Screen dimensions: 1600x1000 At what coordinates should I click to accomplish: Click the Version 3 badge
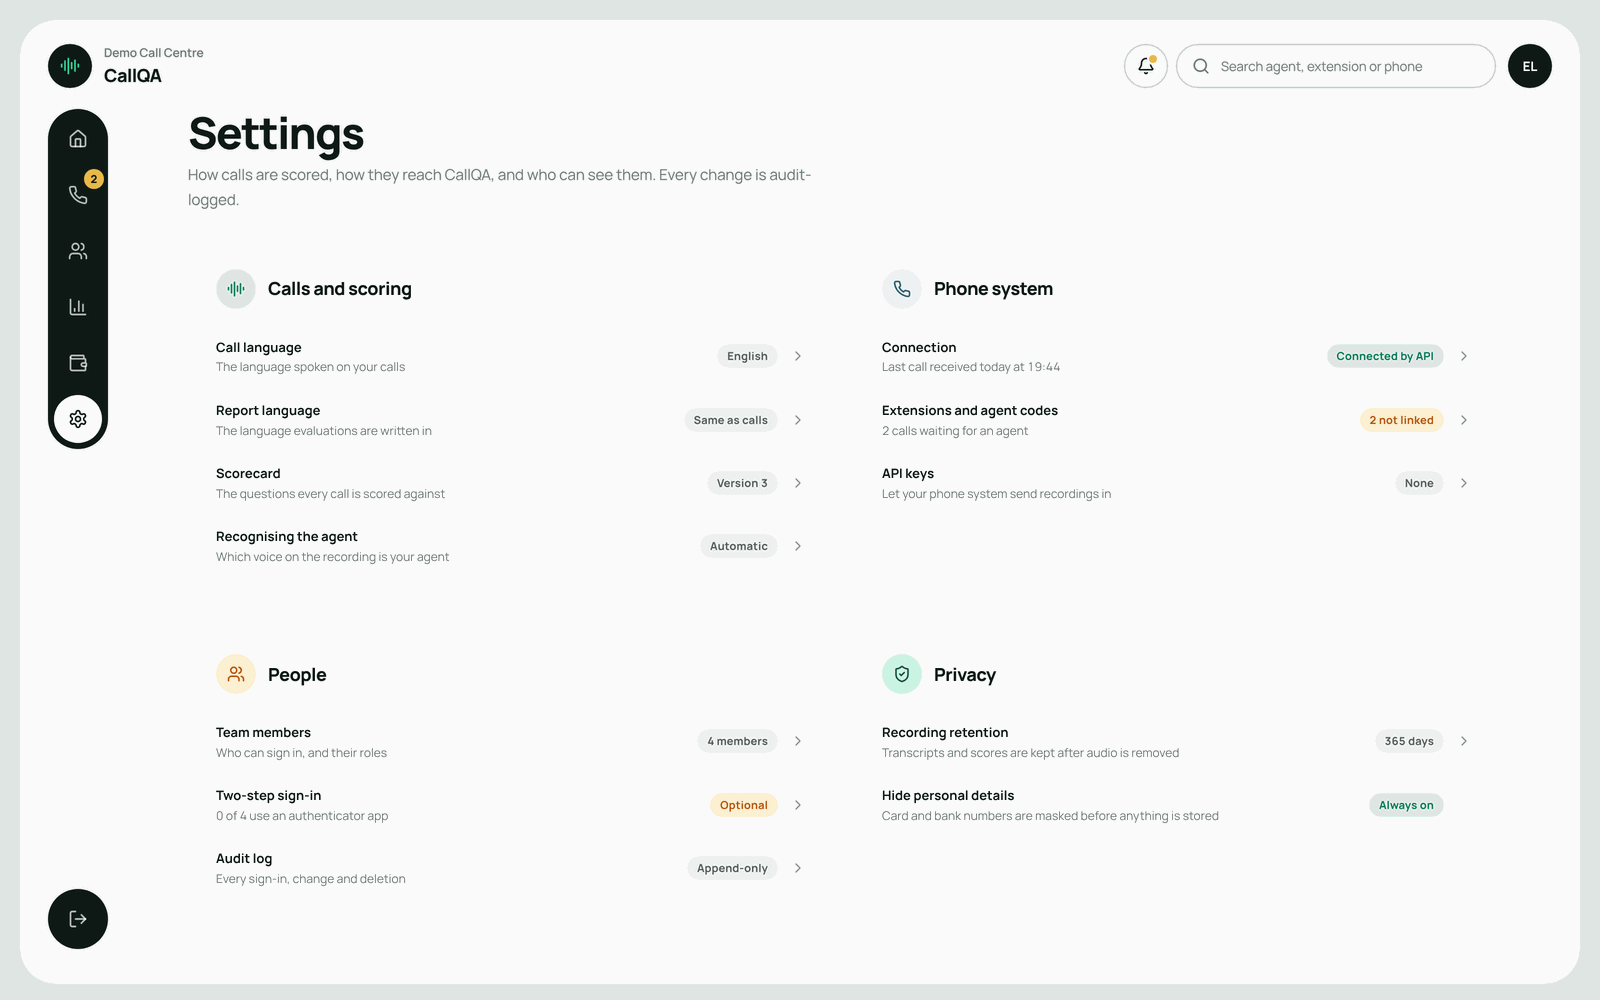(x=742, y=483)
